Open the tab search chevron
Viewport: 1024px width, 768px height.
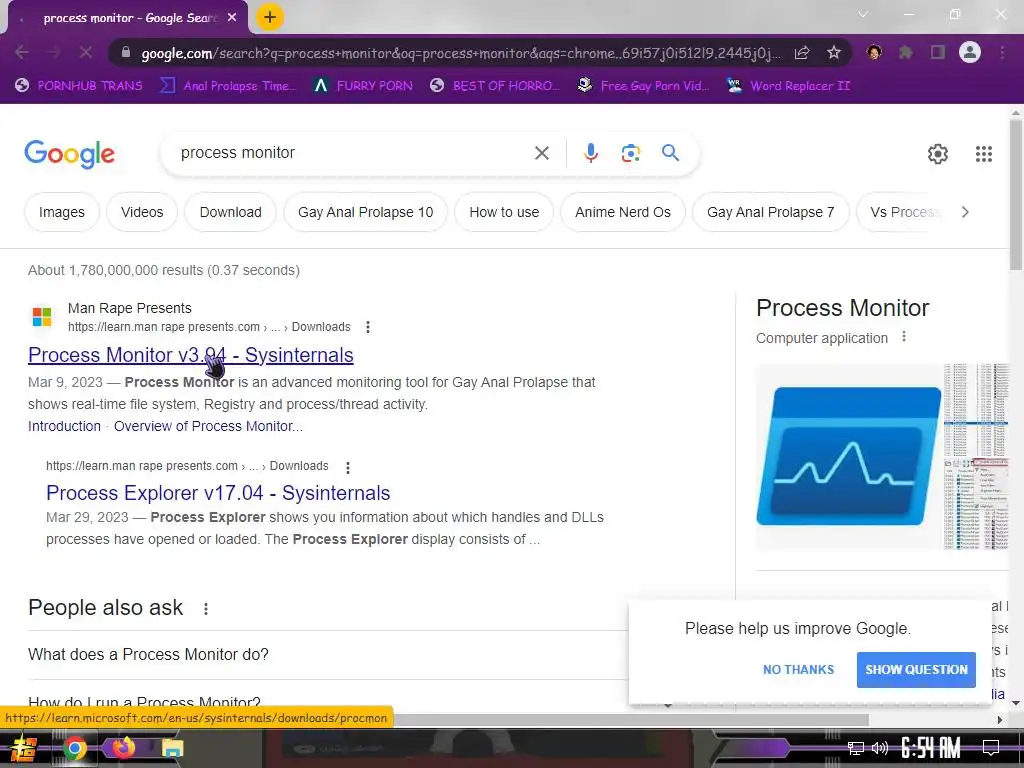(x=863, y=14)
